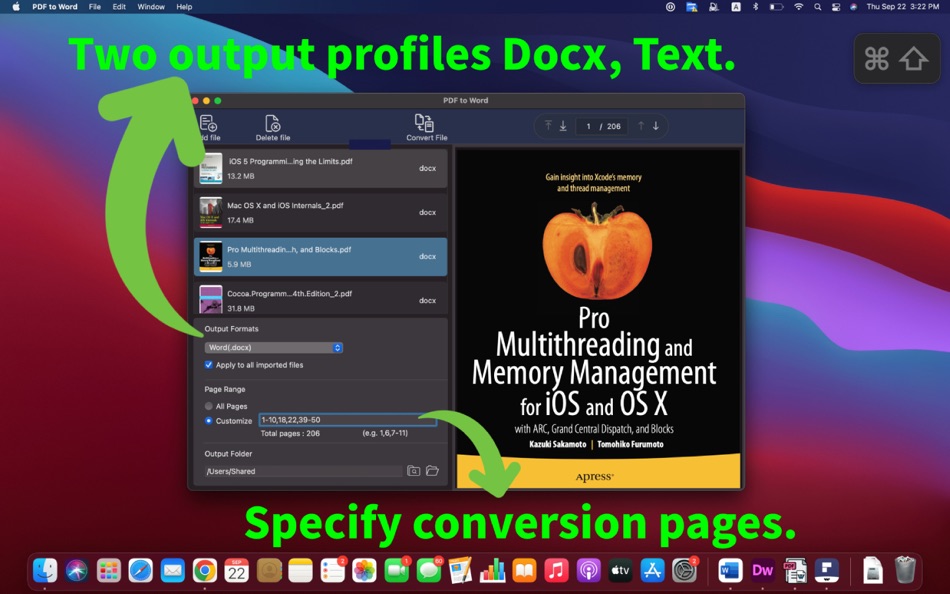Open Finder from the dock
Screen dimensions: 950x594
45,570
